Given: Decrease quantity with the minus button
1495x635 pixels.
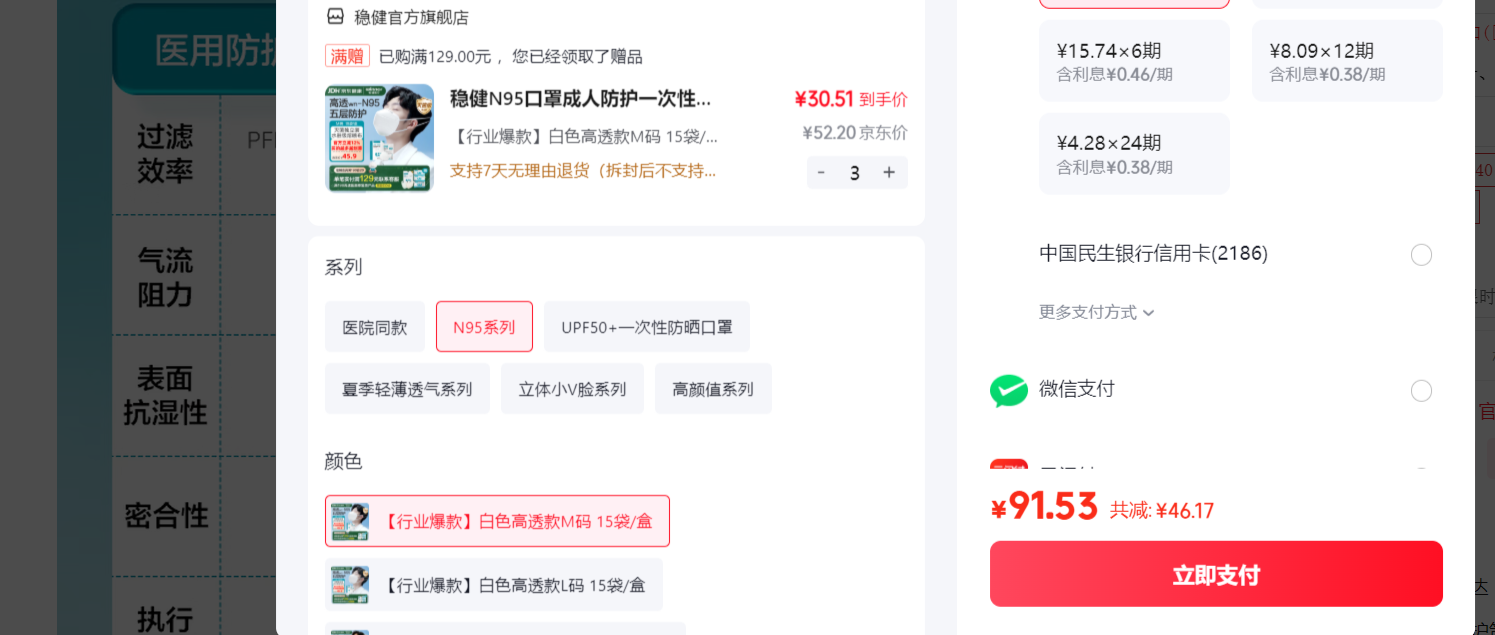Looking at the screenshot, I should [x=821, y=172].
